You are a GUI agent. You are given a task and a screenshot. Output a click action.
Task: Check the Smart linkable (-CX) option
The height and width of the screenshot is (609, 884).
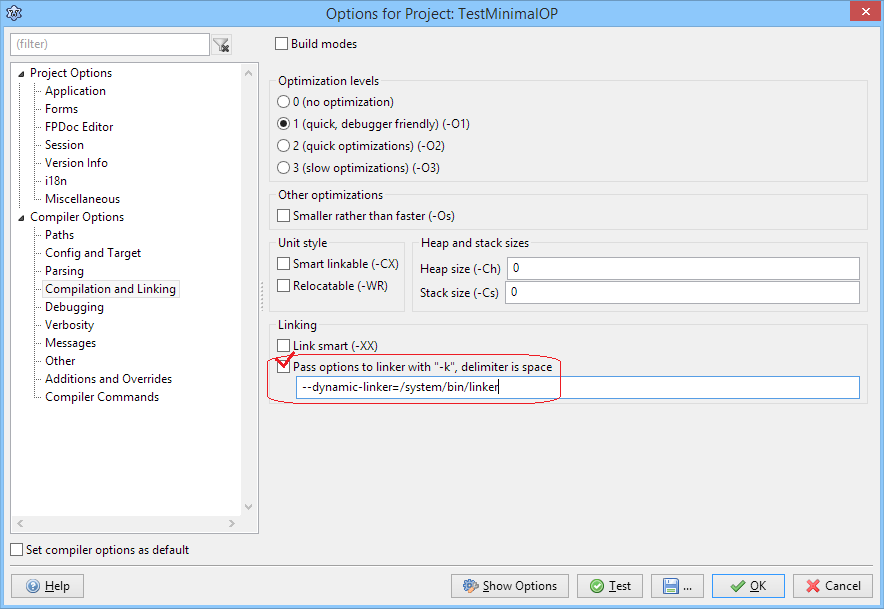tap(283, 264)
